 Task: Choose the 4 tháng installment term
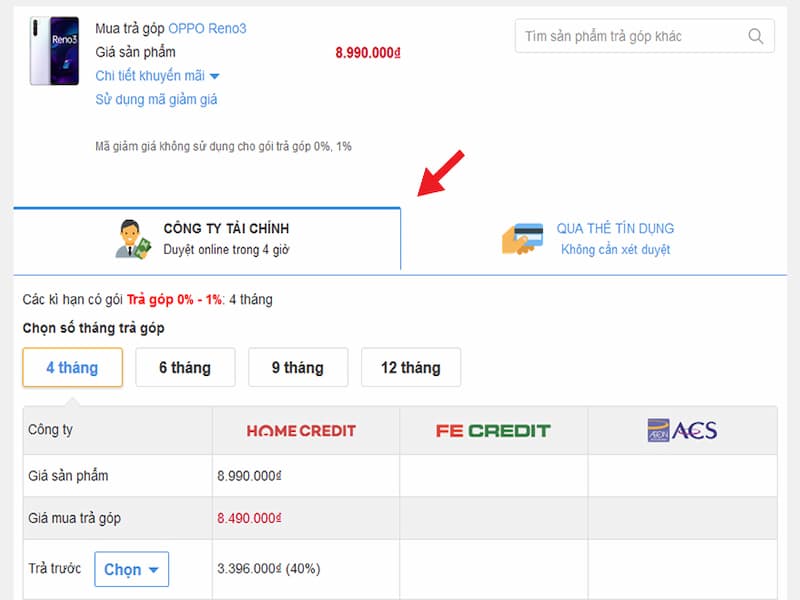[72, 368]
